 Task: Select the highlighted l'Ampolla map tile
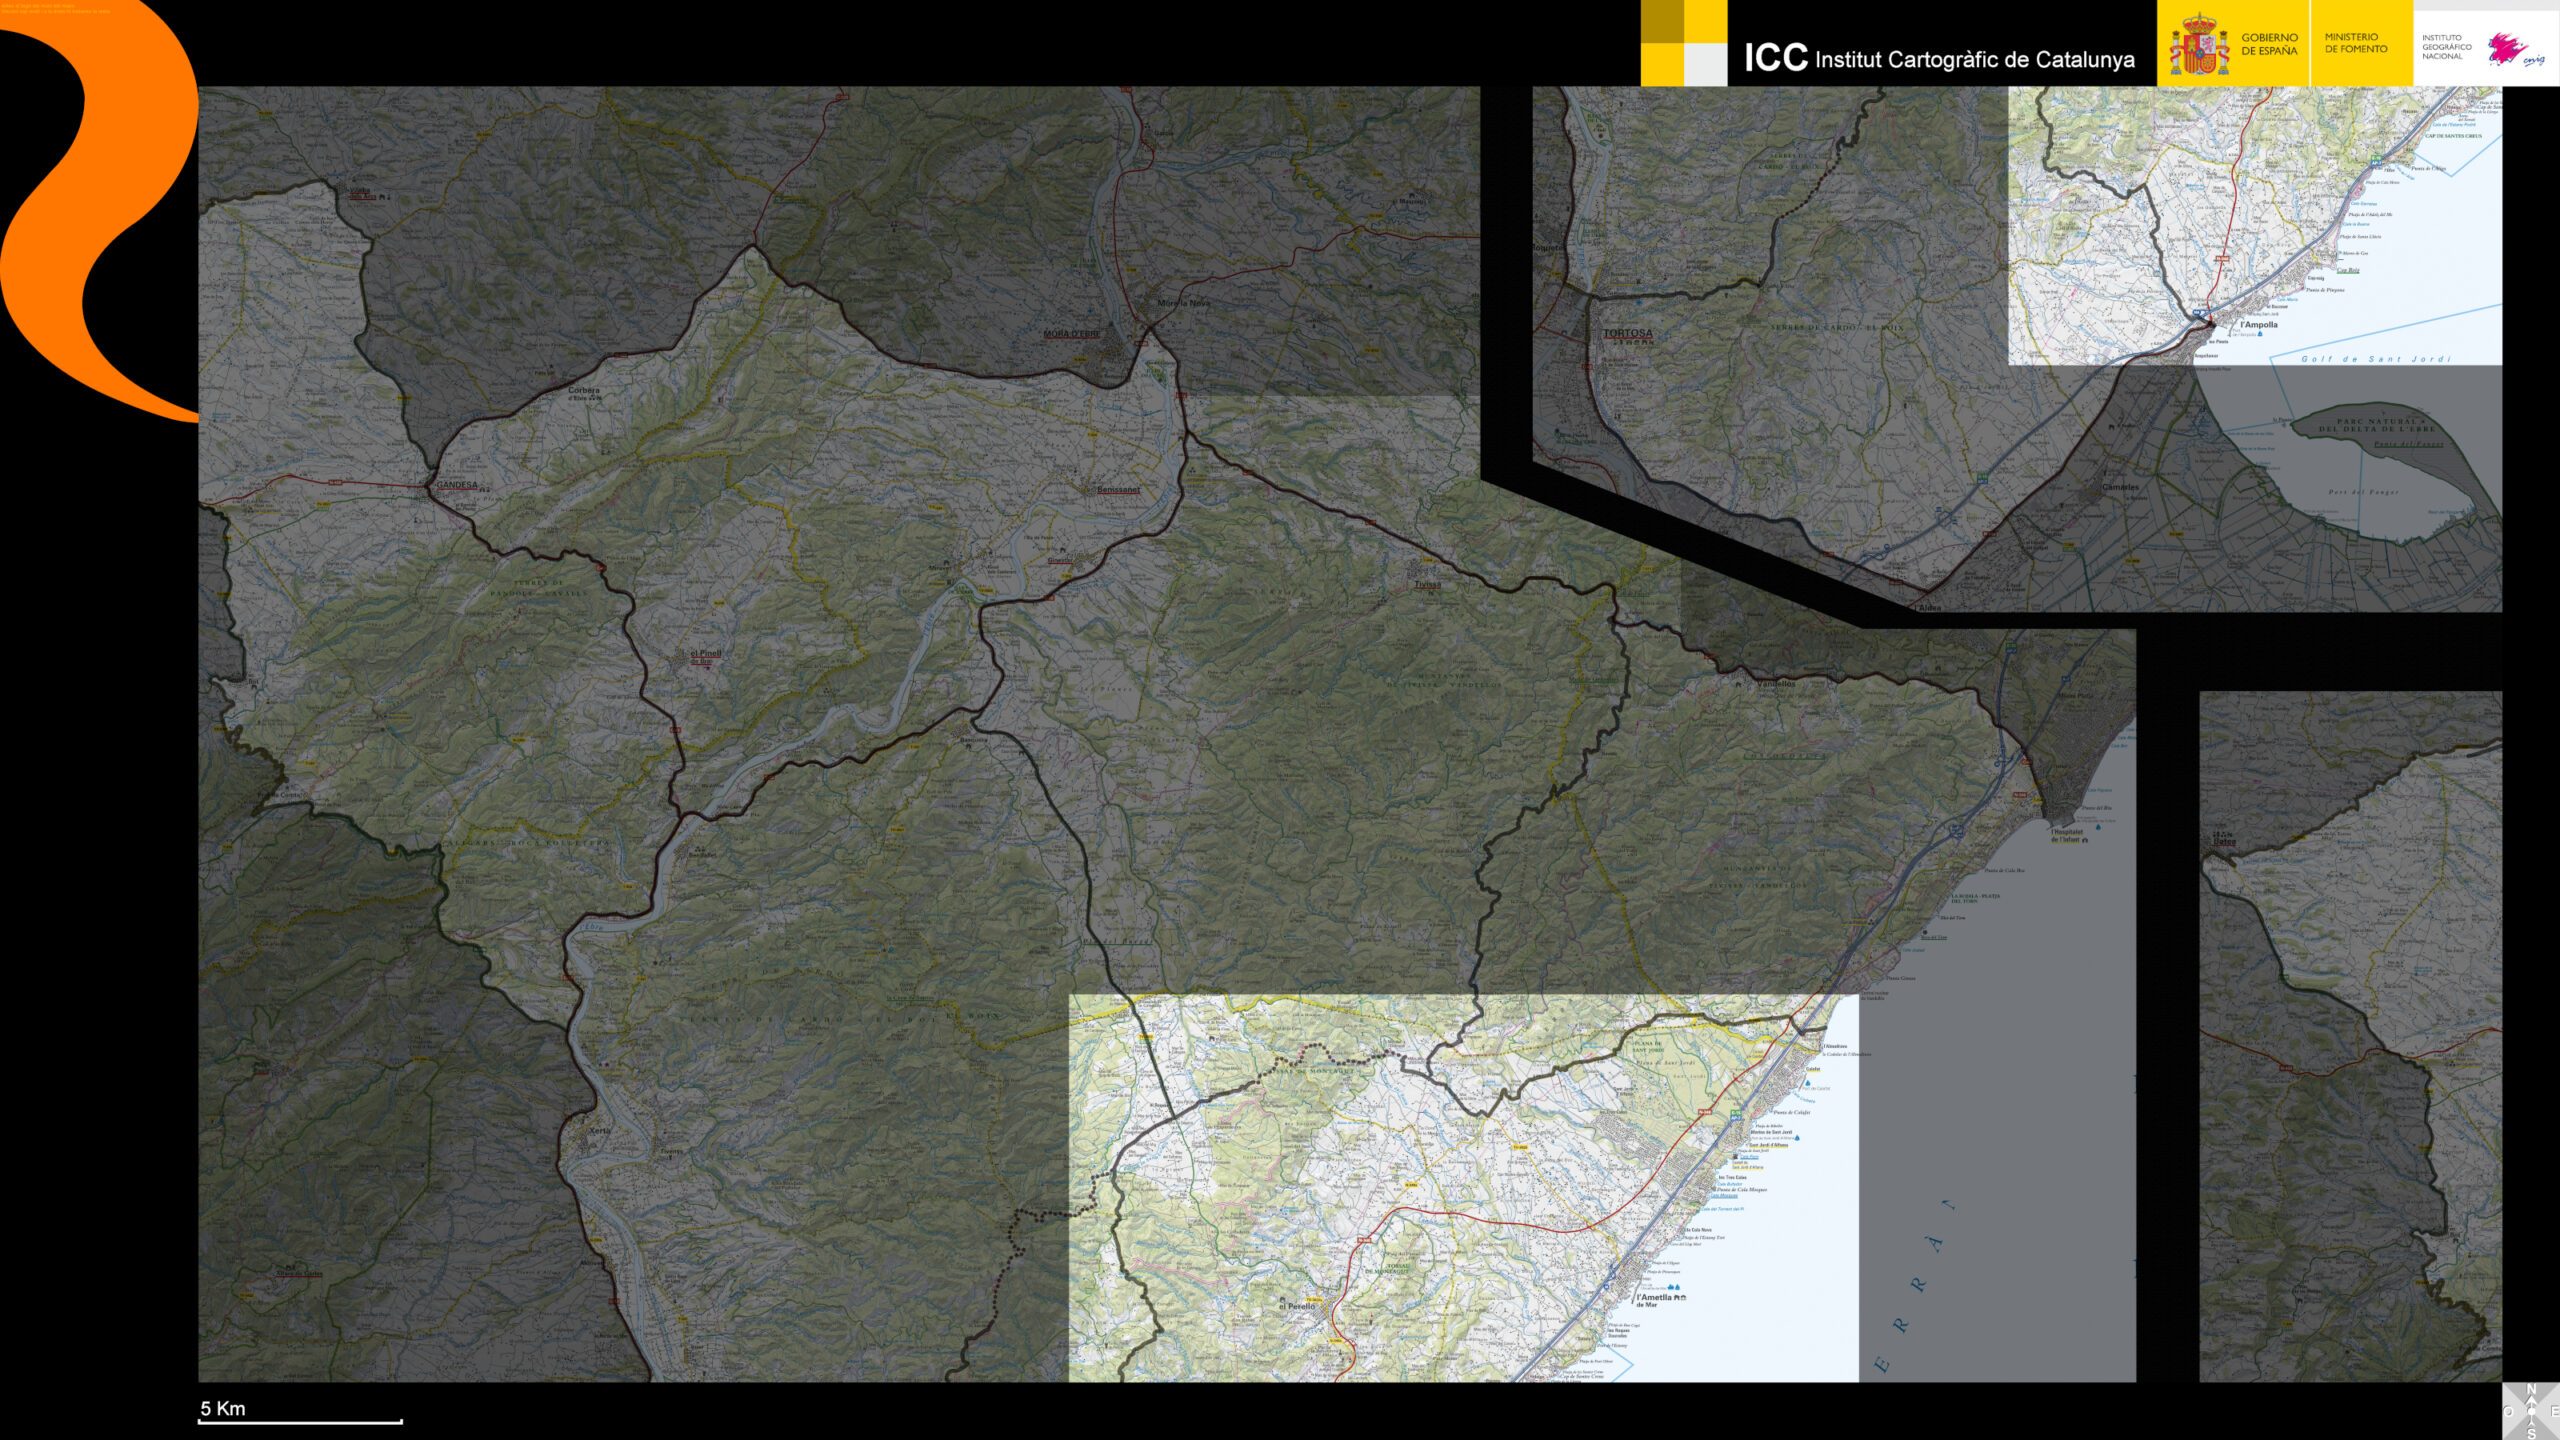click(2254, 225)
